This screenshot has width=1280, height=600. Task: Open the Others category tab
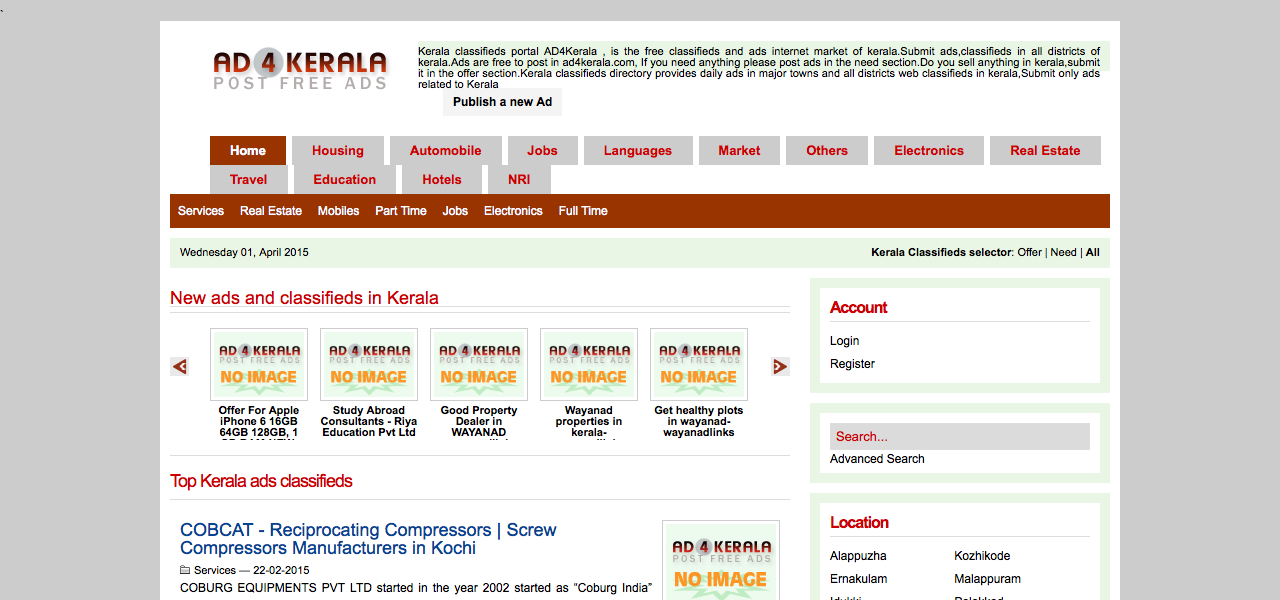(827, 151)
